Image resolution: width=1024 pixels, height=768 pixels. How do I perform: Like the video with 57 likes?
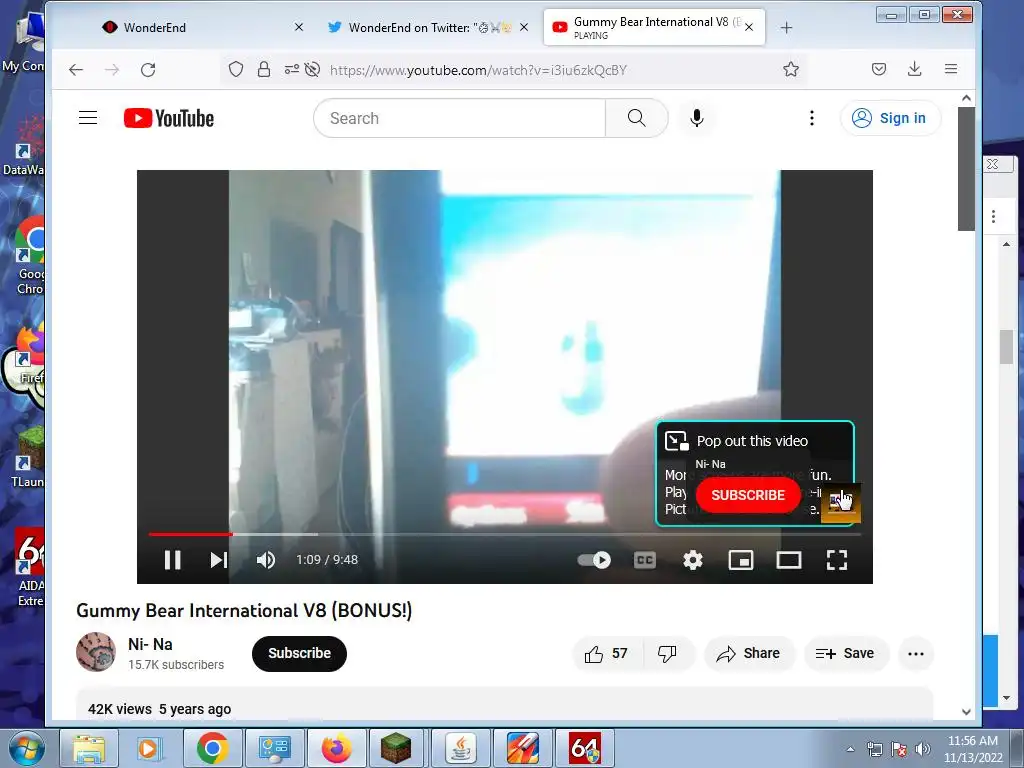point(607,654)
